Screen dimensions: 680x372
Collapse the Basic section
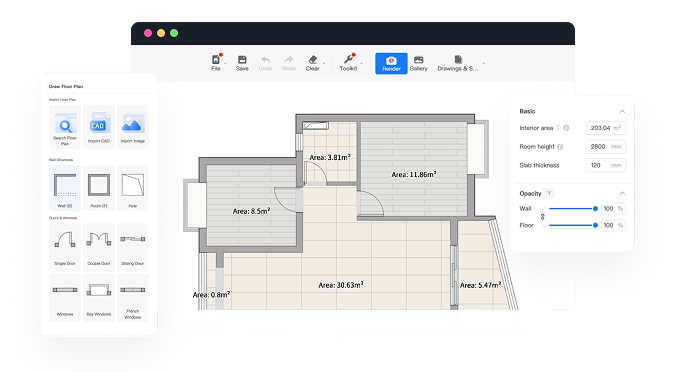pos(622,111)
